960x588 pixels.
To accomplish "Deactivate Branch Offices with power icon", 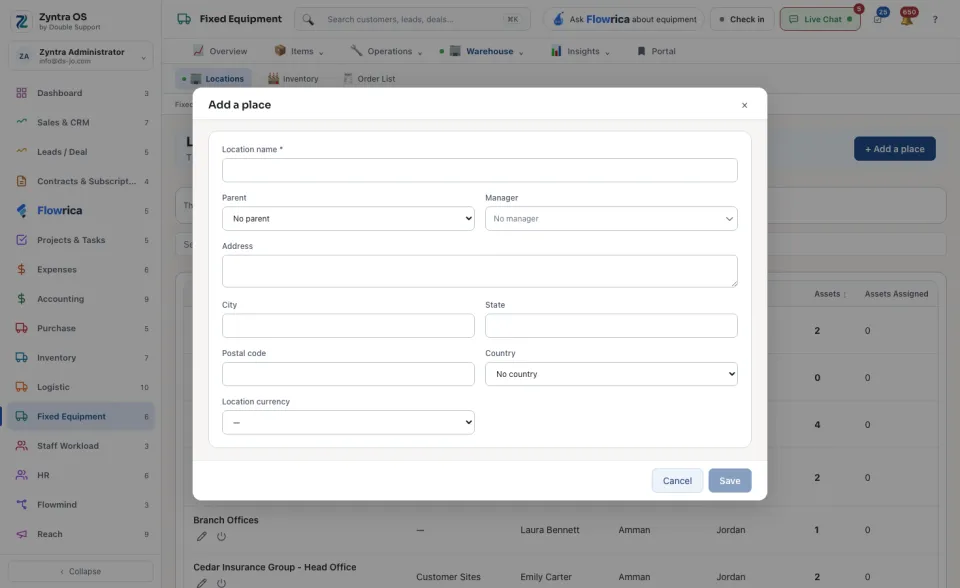I will point(221,537).
